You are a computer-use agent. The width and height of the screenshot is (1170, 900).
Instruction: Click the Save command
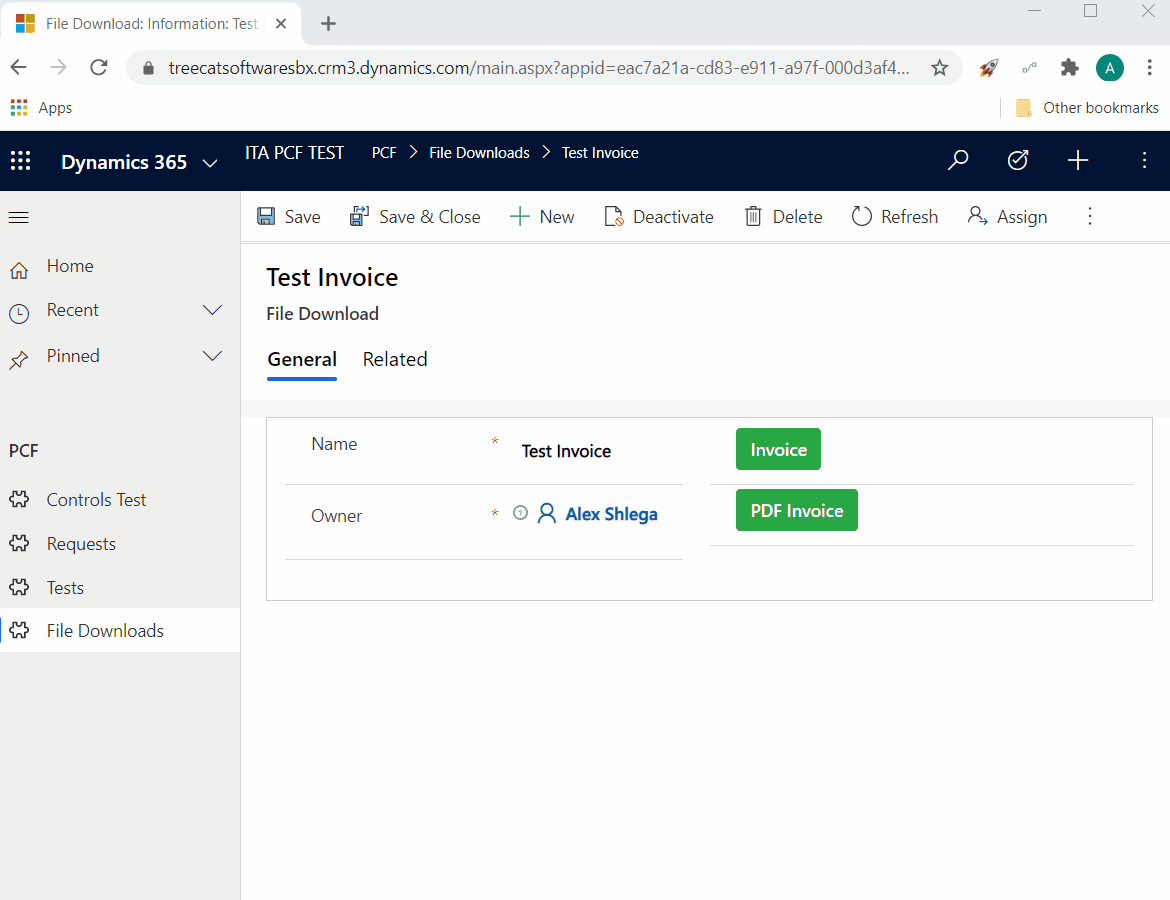[x=289, y=216]
